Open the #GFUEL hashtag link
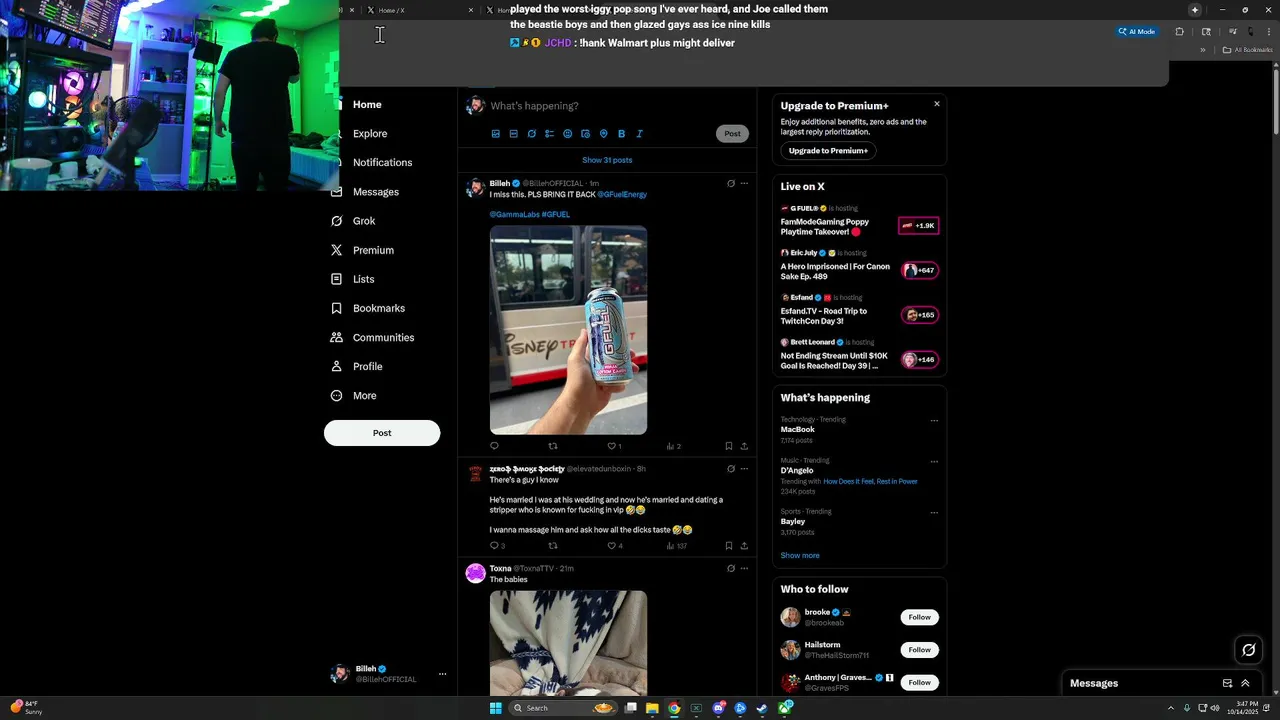Screen dimensions: 1280x720 point(556,215)
